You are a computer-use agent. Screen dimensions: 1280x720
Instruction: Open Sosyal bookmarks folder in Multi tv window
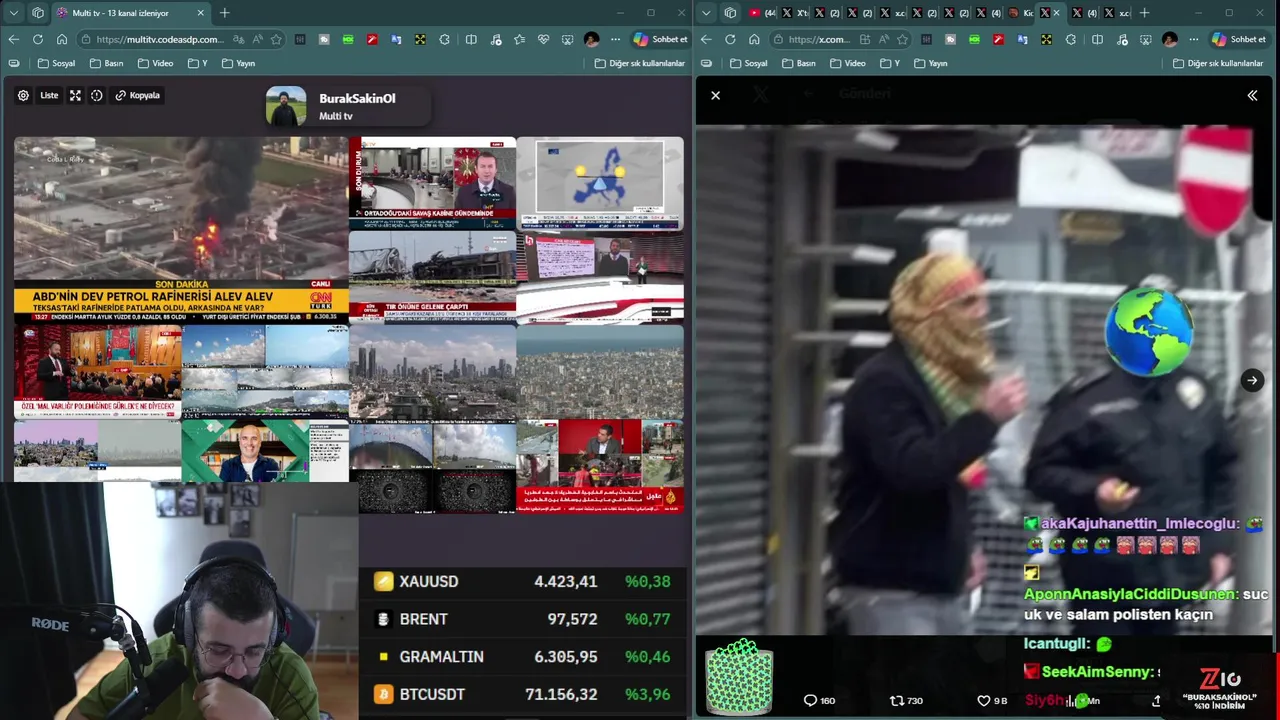56,63
